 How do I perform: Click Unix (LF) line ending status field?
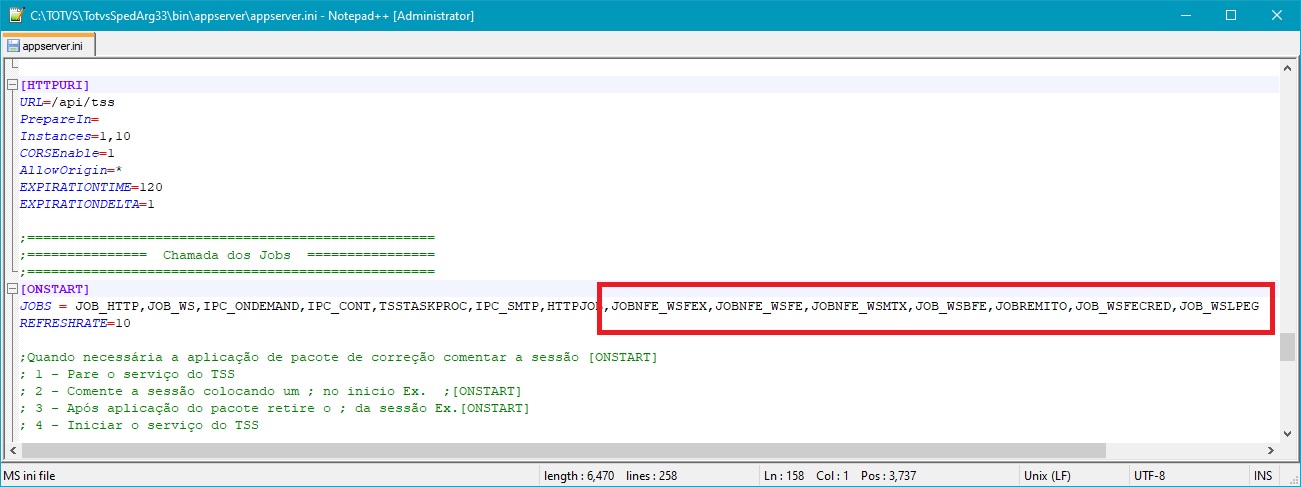[x=1049, y=476]
